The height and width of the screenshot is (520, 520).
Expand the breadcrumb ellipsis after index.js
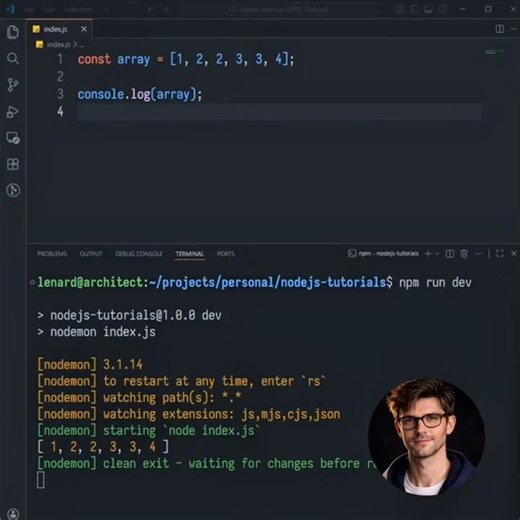82,45
